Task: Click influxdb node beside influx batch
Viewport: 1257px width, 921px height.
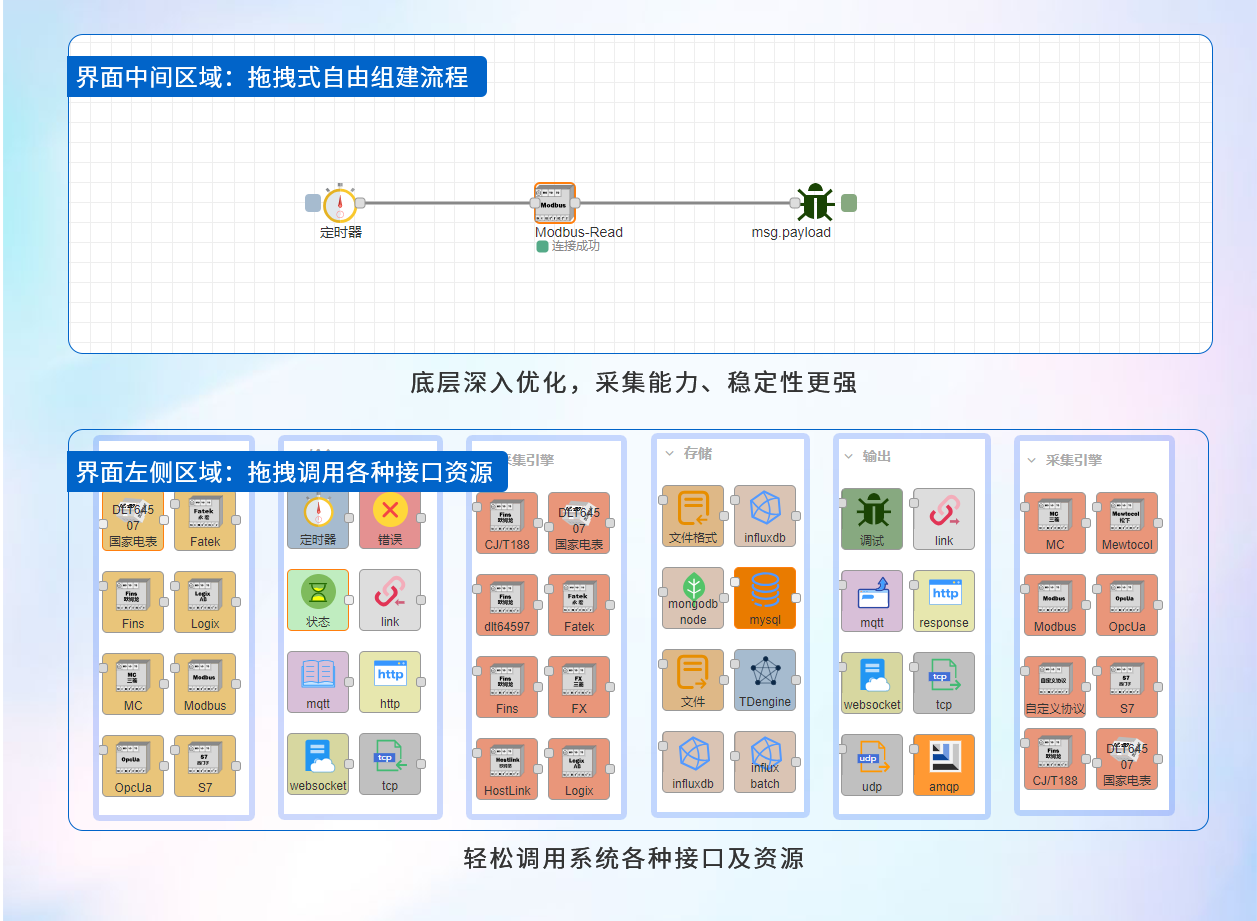Action: [693, 762]
